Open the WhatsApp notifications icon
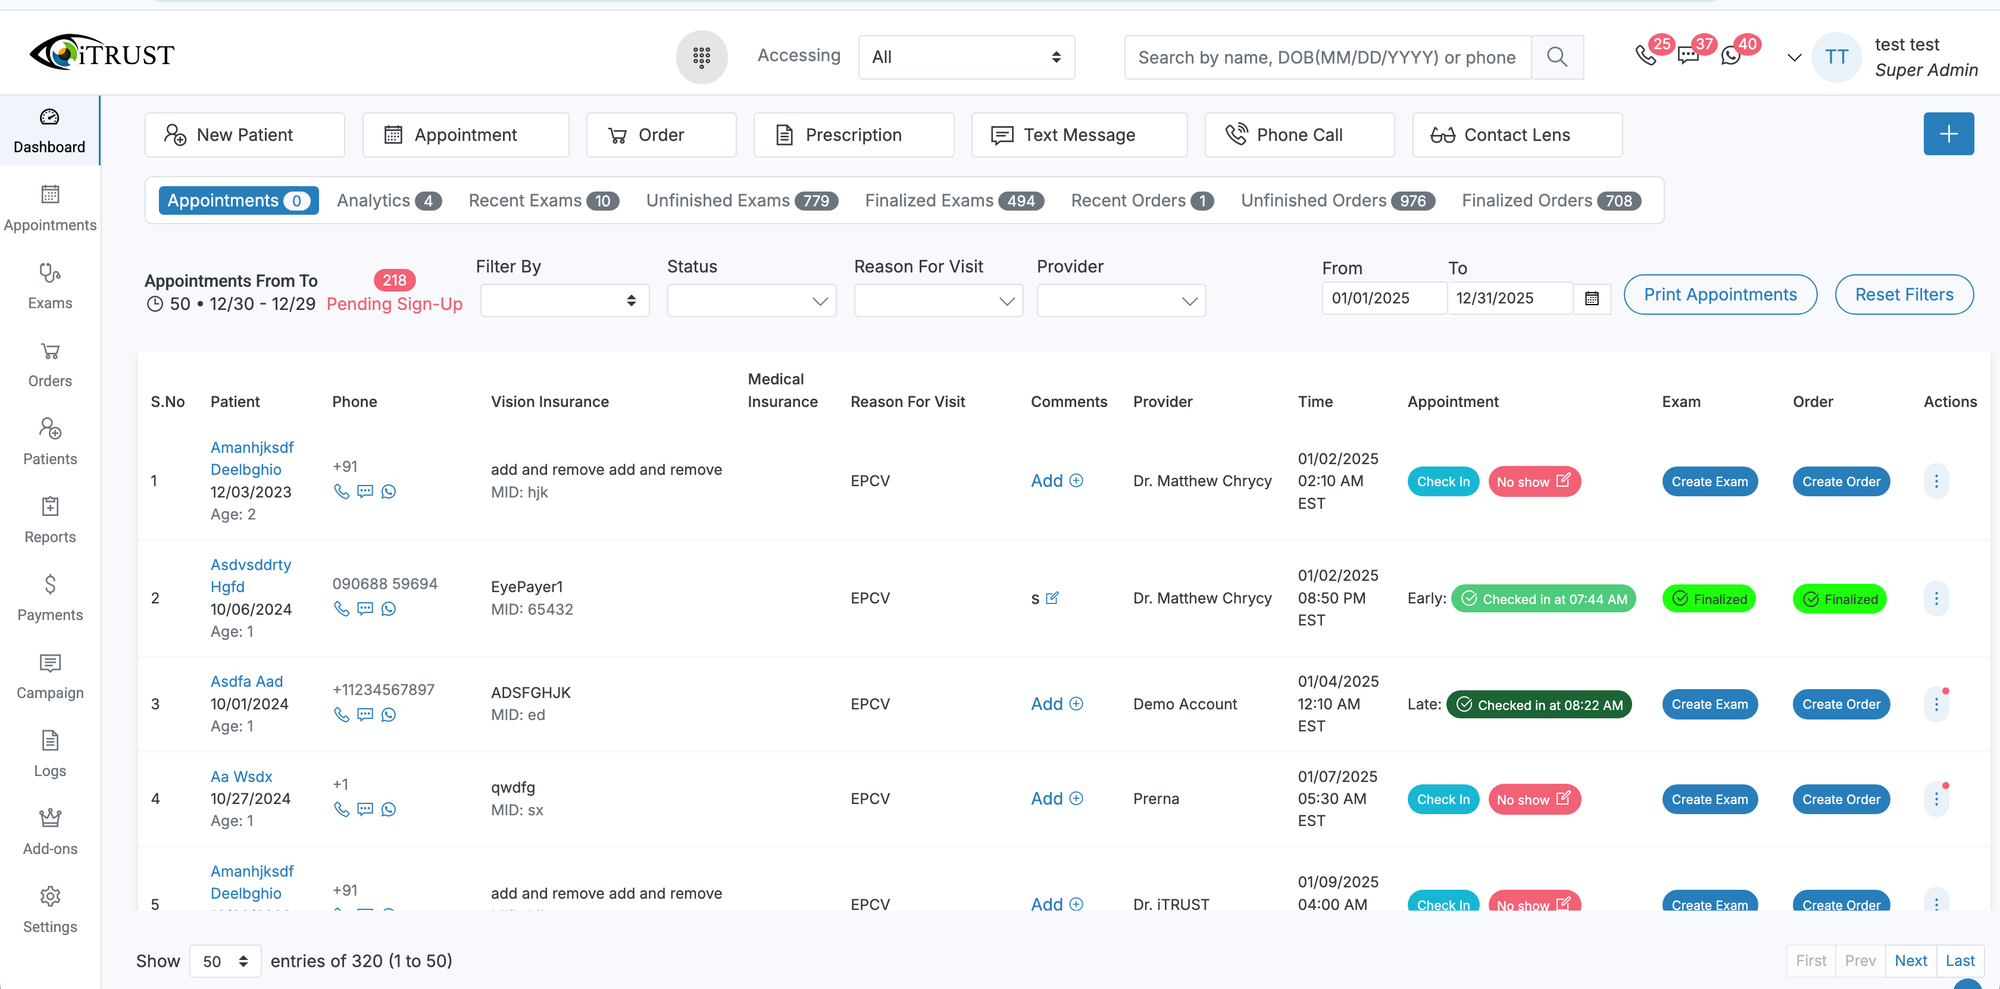2000x989 pixels. (x=1731, y=56)
